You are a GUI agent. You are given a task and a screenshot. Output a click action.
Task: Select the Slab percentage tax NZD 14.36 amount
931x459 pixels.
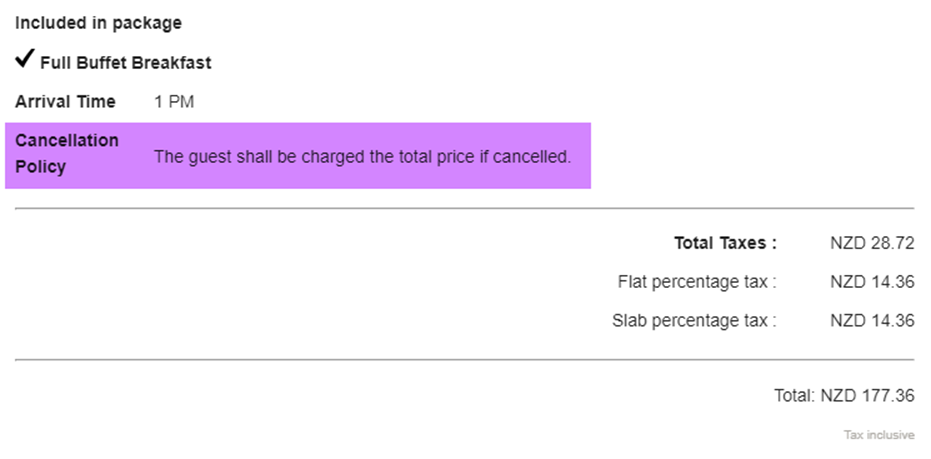coord(872,321)
